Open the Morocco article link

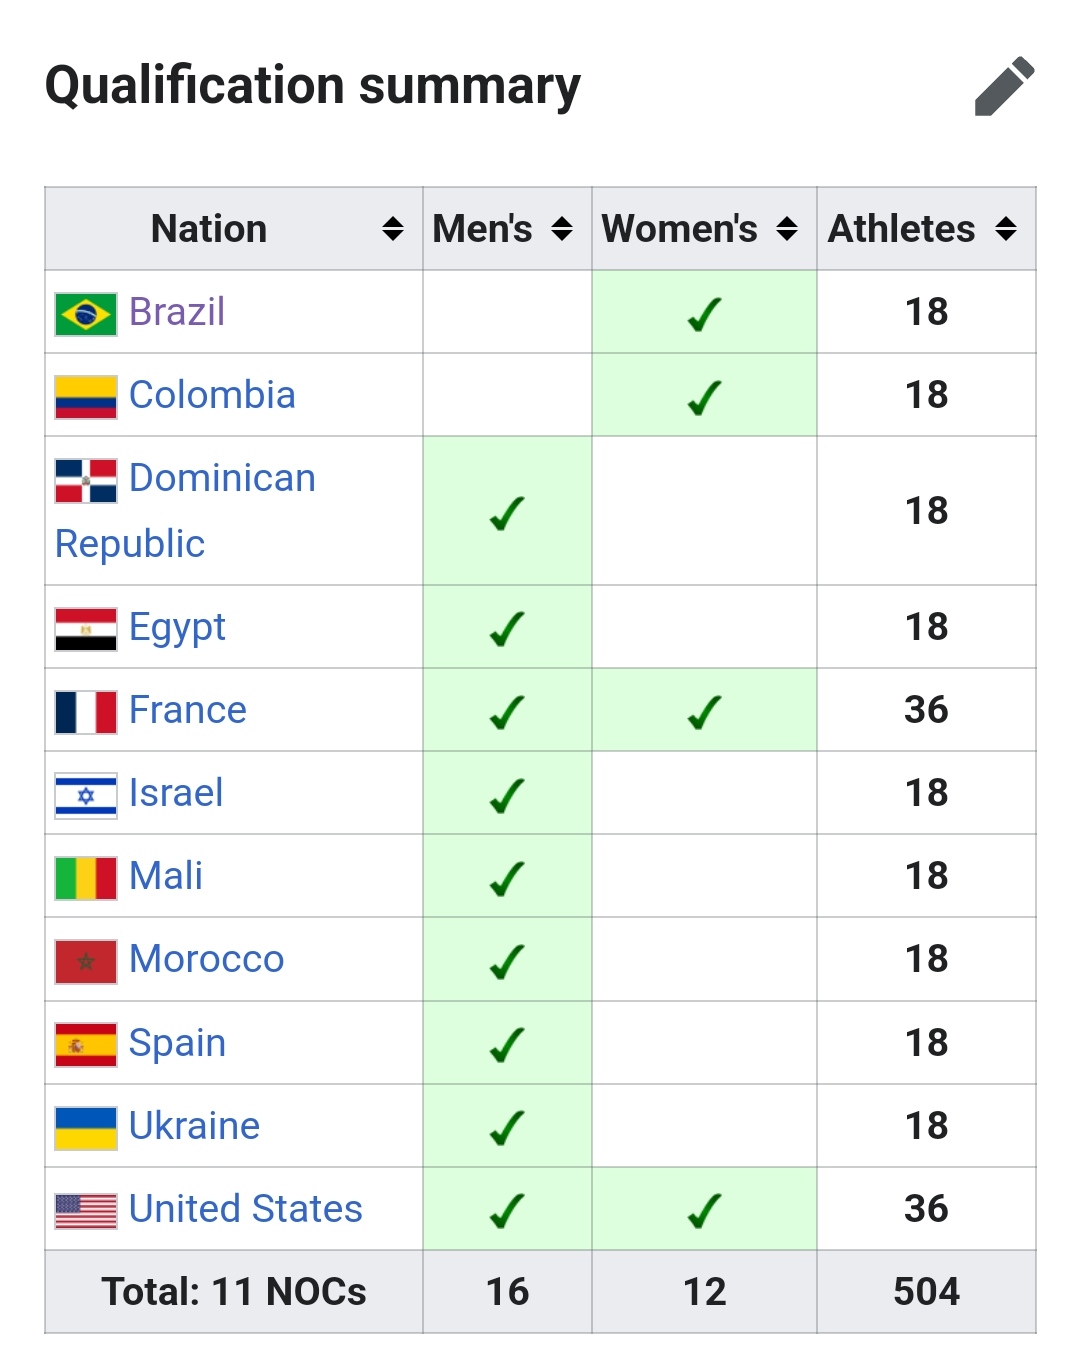[207, 959]
